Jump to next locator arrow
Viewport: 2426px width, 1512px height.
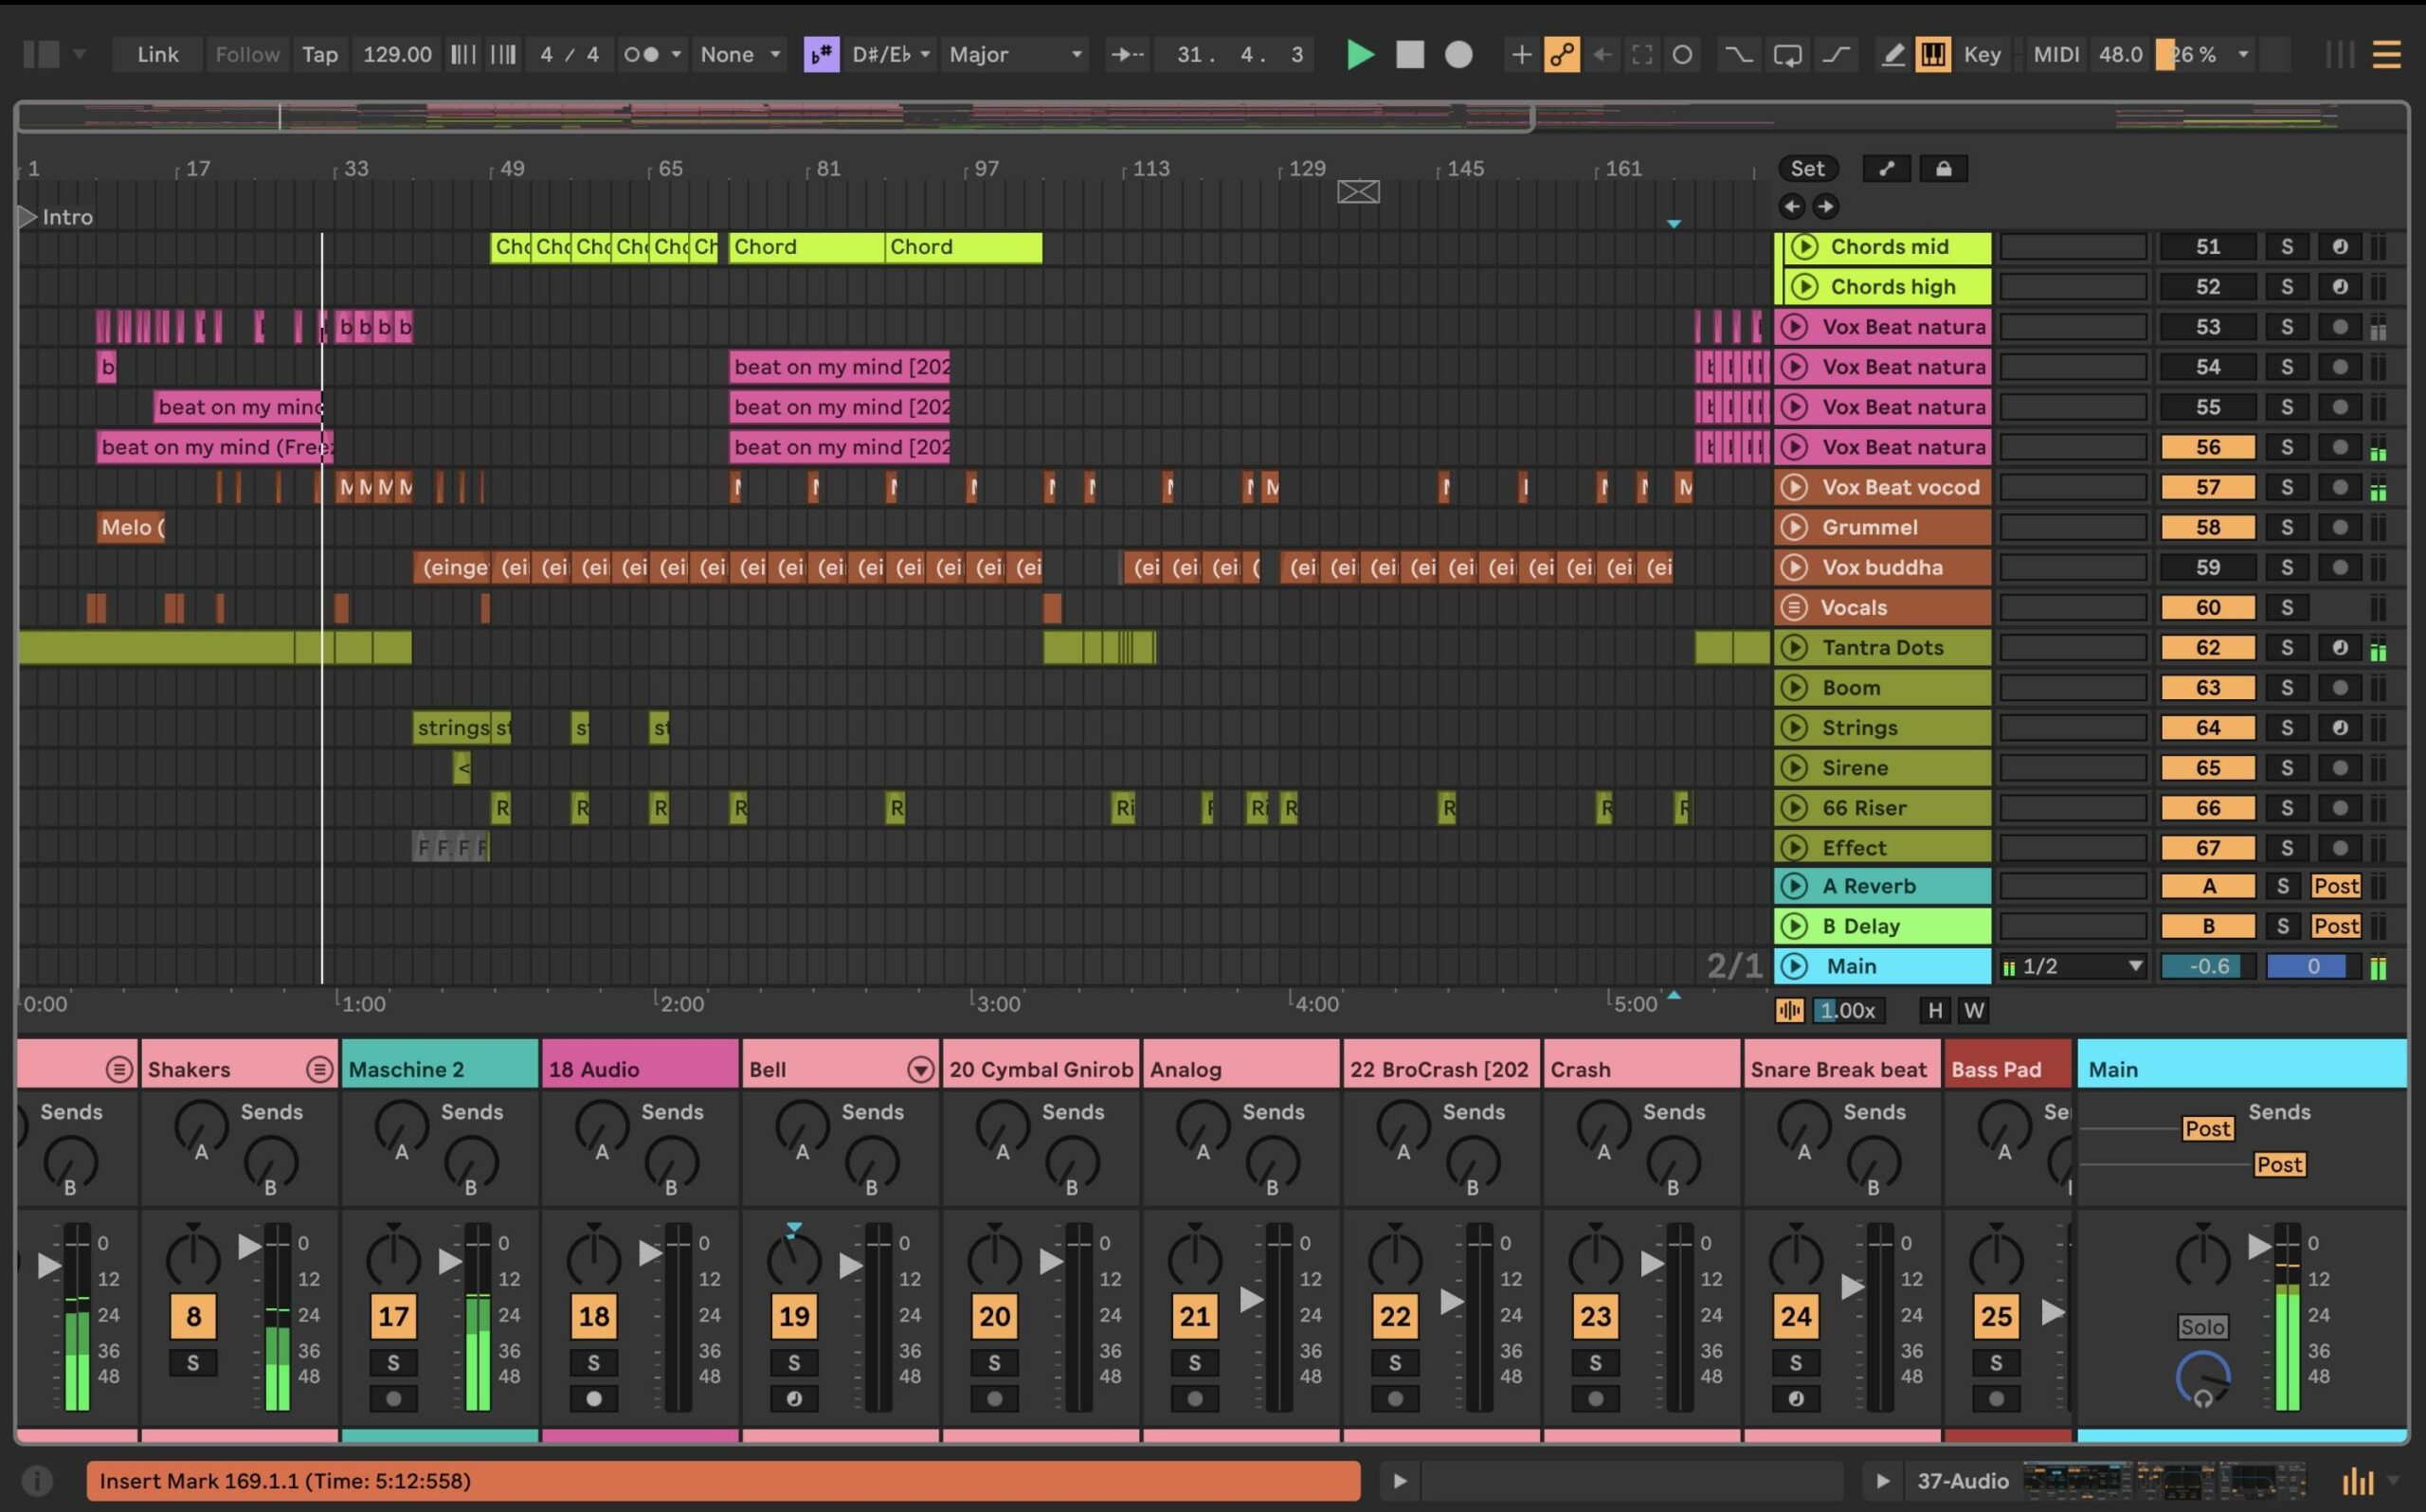(x=1825, y=206)
